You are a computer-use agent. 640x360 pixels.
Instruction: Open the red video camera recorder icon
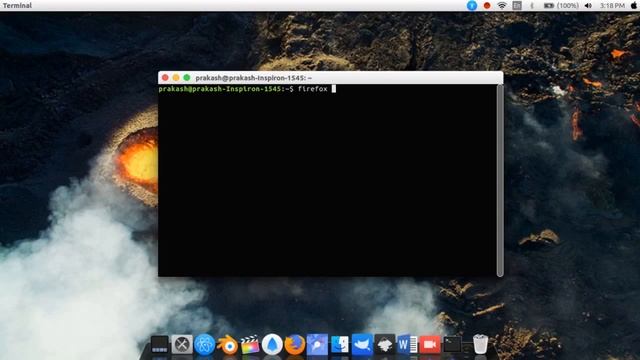click(430, 345)
